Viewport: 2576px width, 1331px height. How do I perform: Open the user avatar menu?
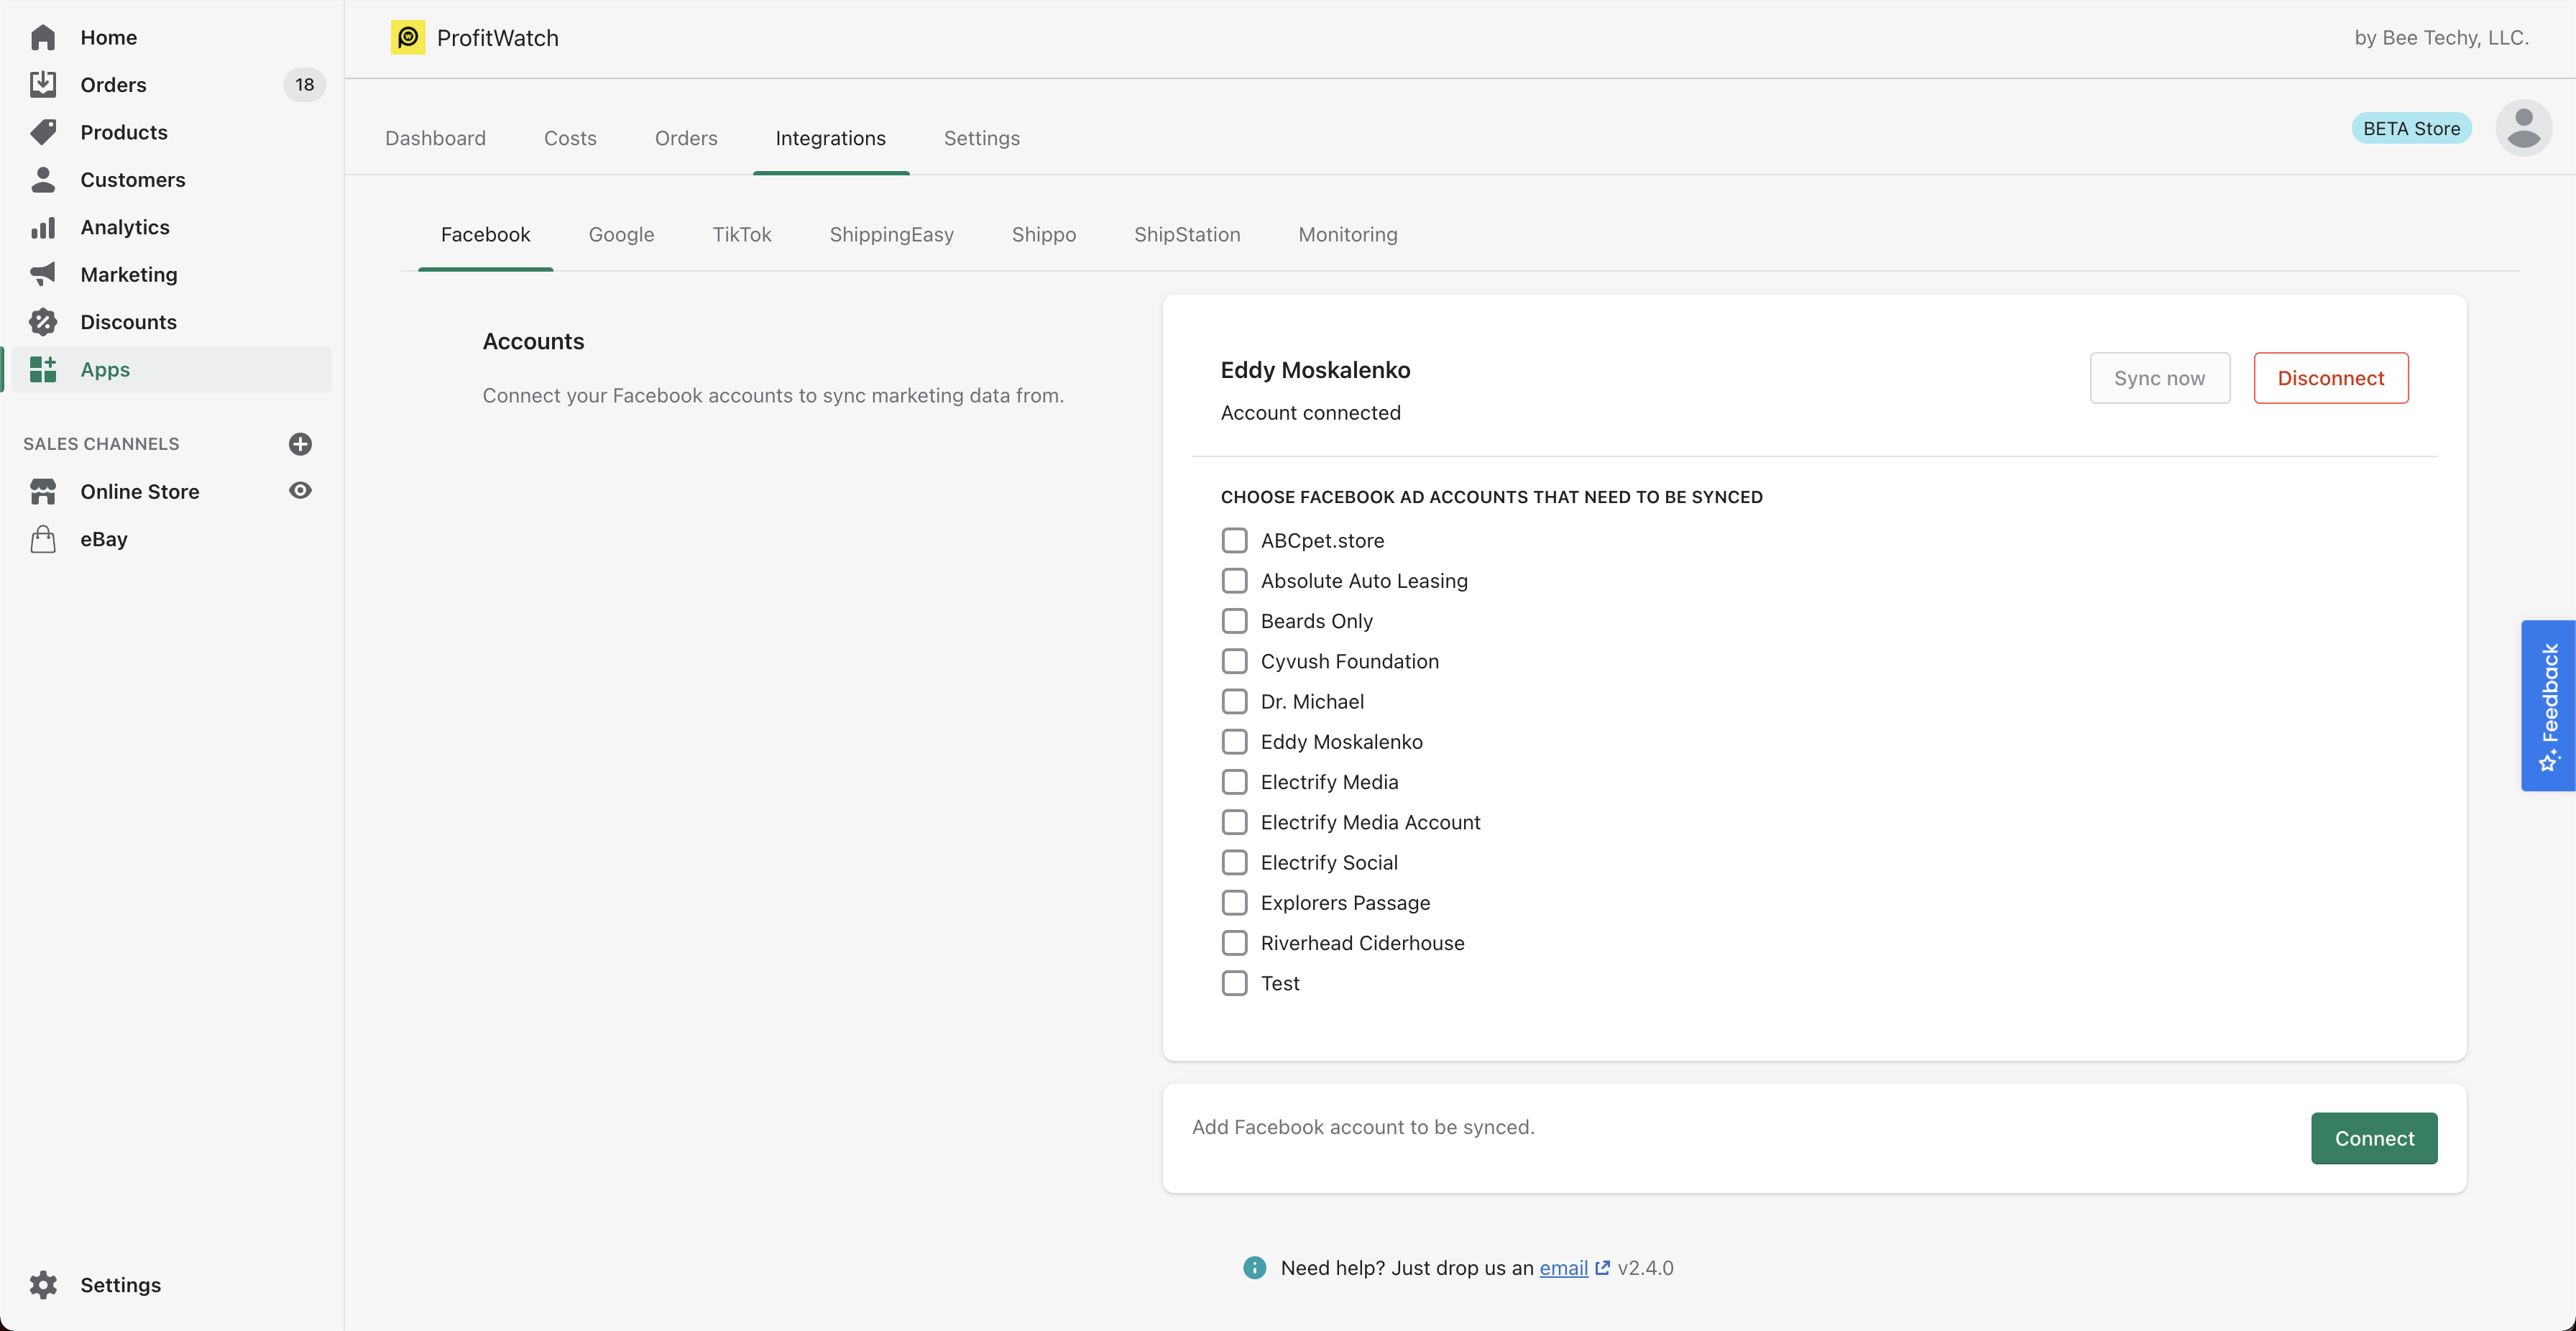click(x=2523, y=128)
